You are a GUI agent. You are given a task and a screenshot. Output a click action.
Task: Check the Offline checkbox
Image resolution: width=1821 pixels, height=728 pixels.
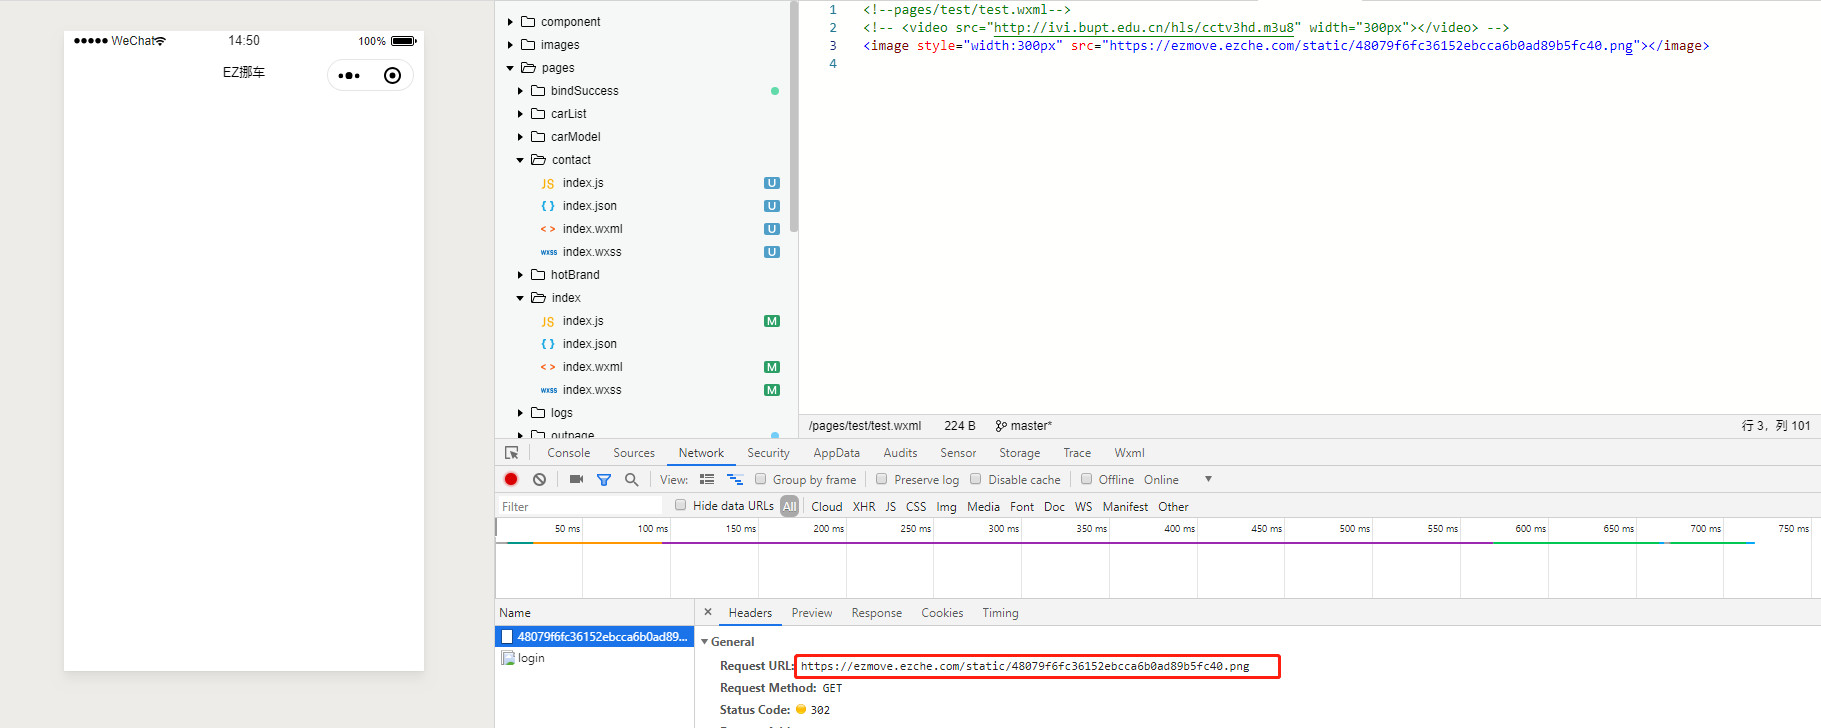click(1087, 479)
